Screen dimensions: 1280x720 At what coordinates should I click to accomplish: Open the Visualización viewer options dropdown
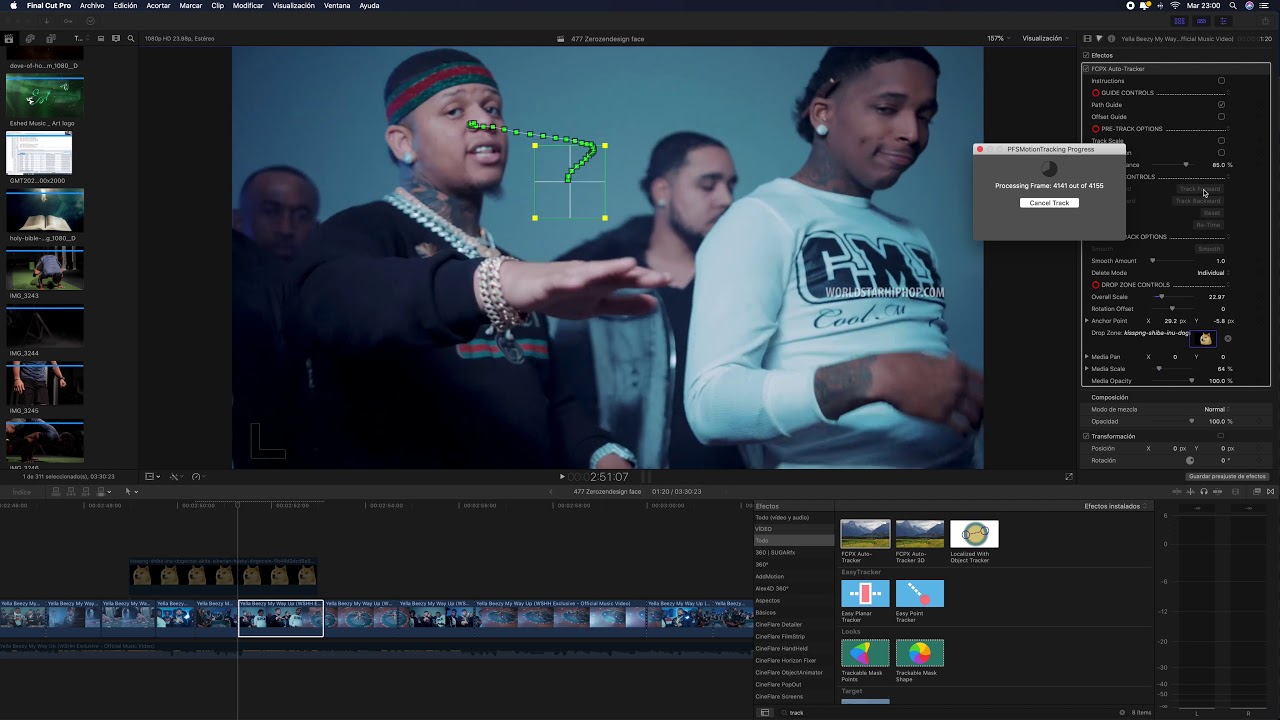[x=1045, y=39]
